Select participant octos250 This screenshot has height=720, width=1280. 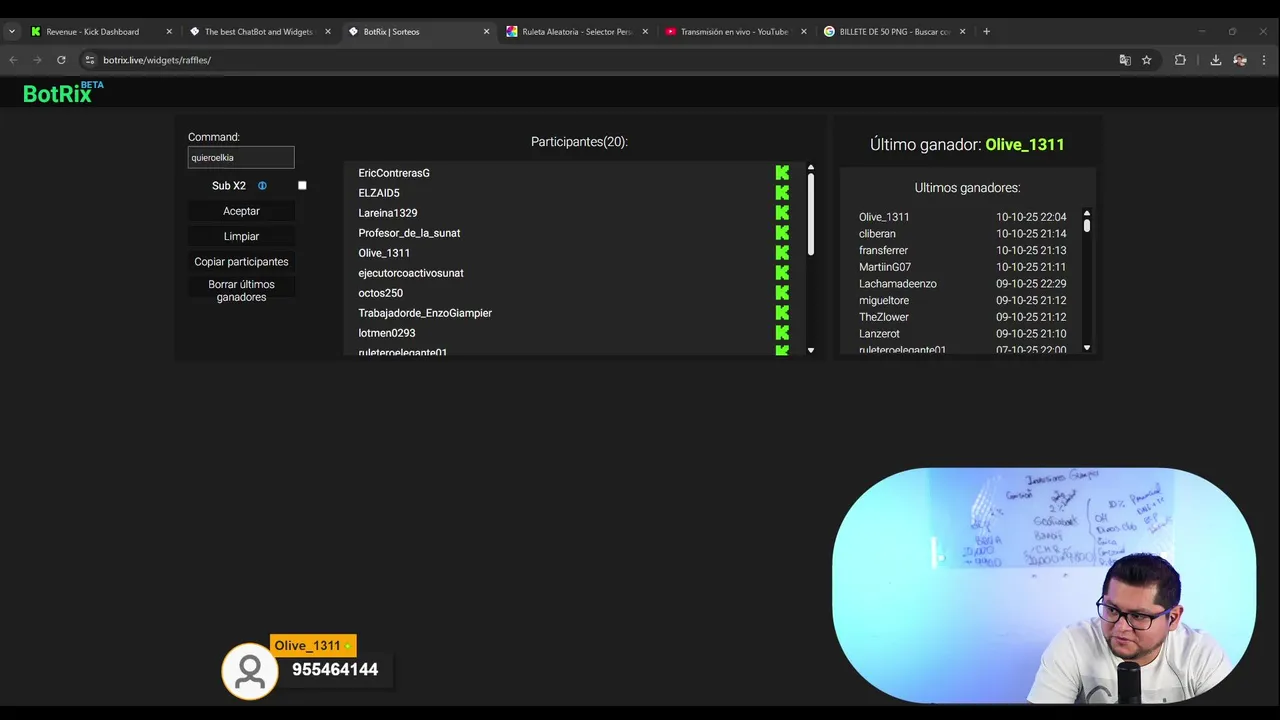point(381,293)
